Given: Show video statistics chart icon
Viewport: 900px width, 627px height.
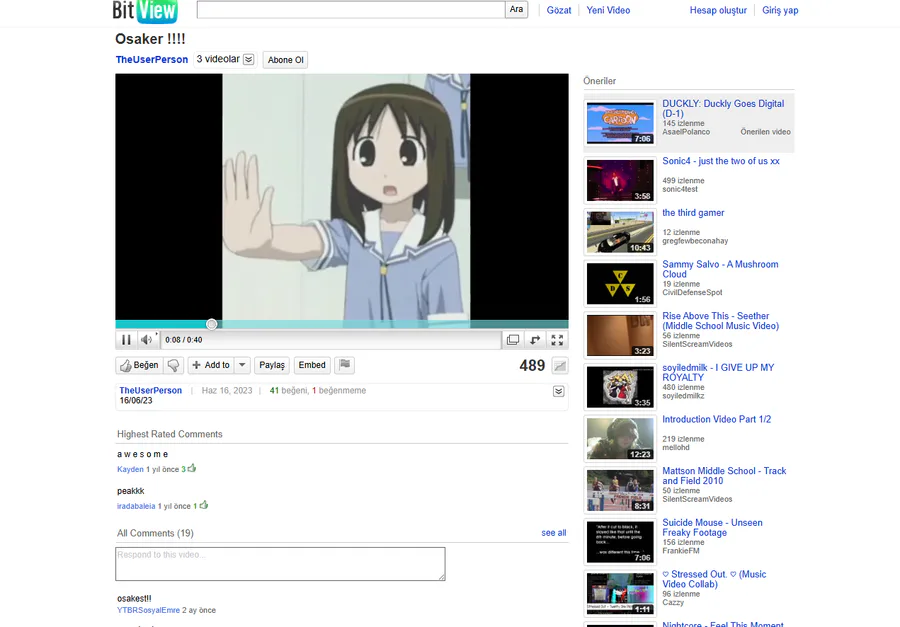Looking at the screenshot, I should 560,366.
